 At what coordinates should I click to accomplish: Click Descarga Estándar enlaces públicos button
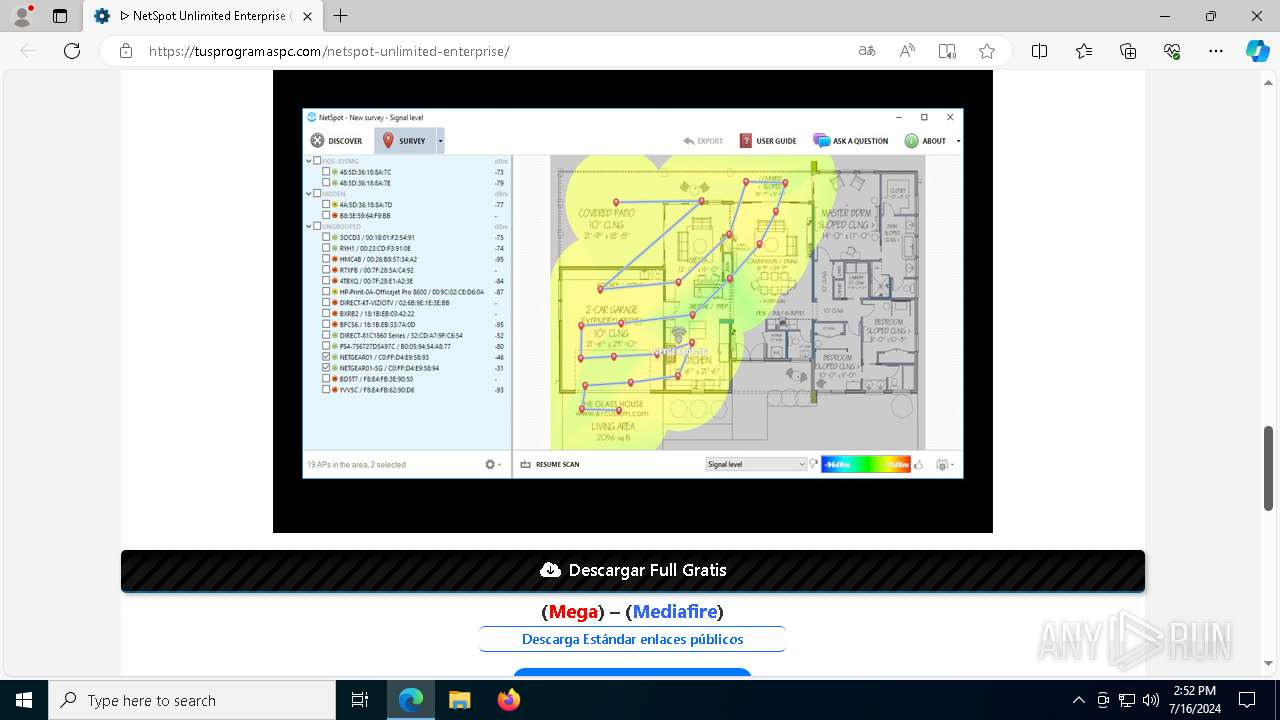pos(632,639)
